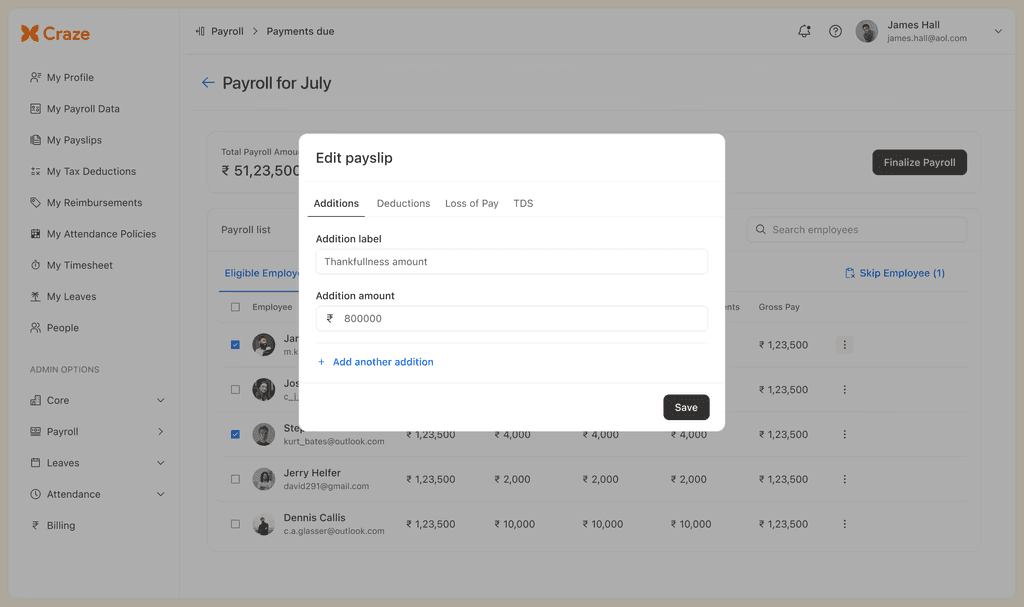
Task: Uncheck Stephanie's row checkbox
Action: [235, 434]
